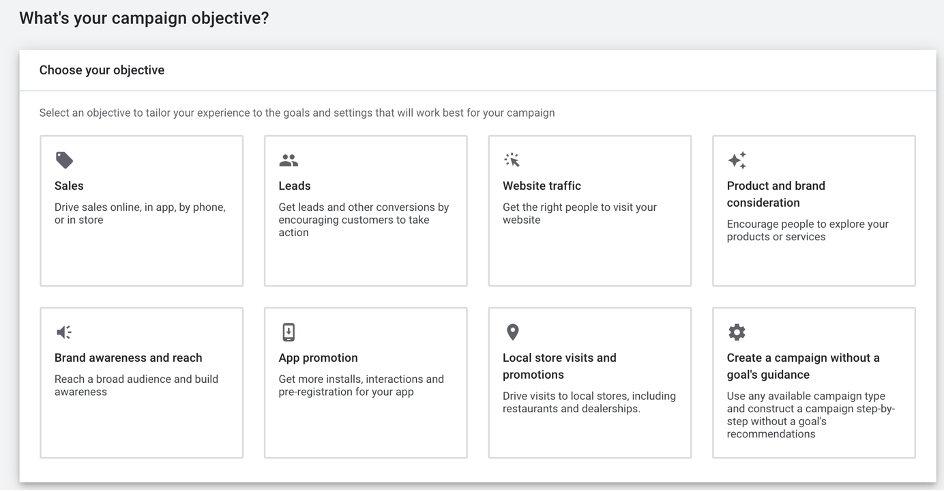The width and height of the screenshot is (945, 491).
Task: Click the sparkle icon for Product consideration
Action: pyautogui.click(x=737, y=160)
